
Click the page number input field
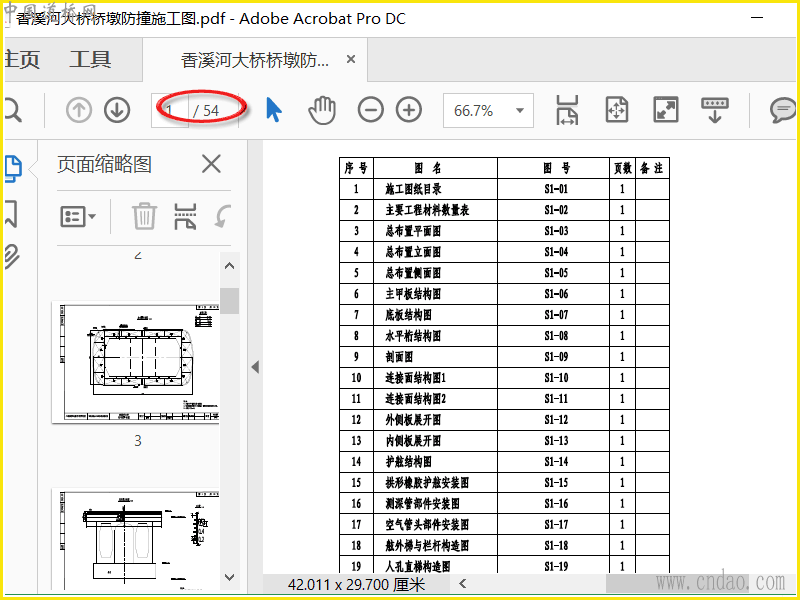[x=170, y=110]
